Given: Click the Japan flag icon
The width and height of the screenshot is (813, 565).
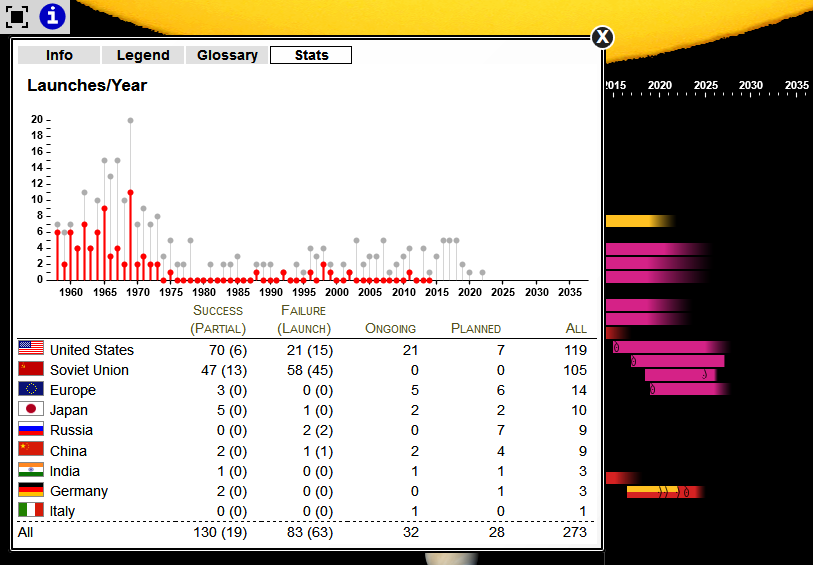Looking at the screenshot, I should pos(31,409).
